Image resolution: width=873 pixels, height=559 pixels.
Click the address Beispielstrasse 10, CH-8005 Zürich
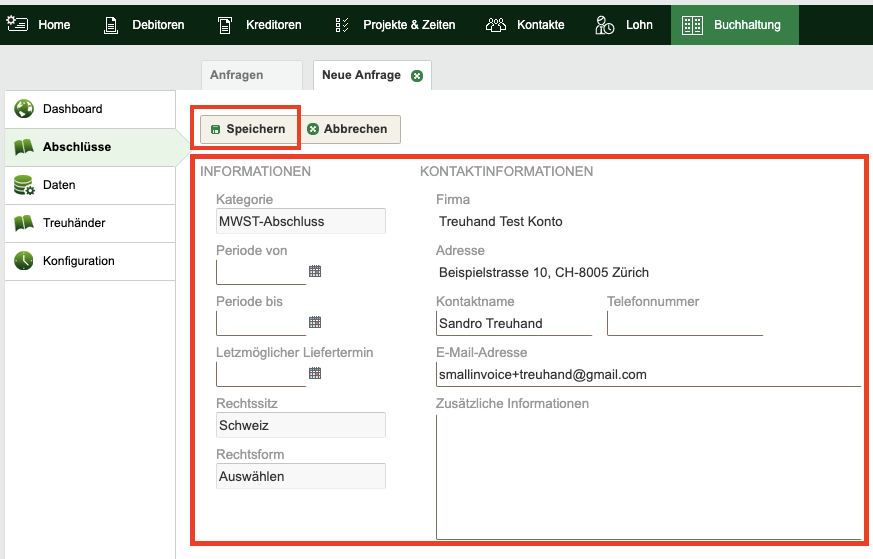544,273
